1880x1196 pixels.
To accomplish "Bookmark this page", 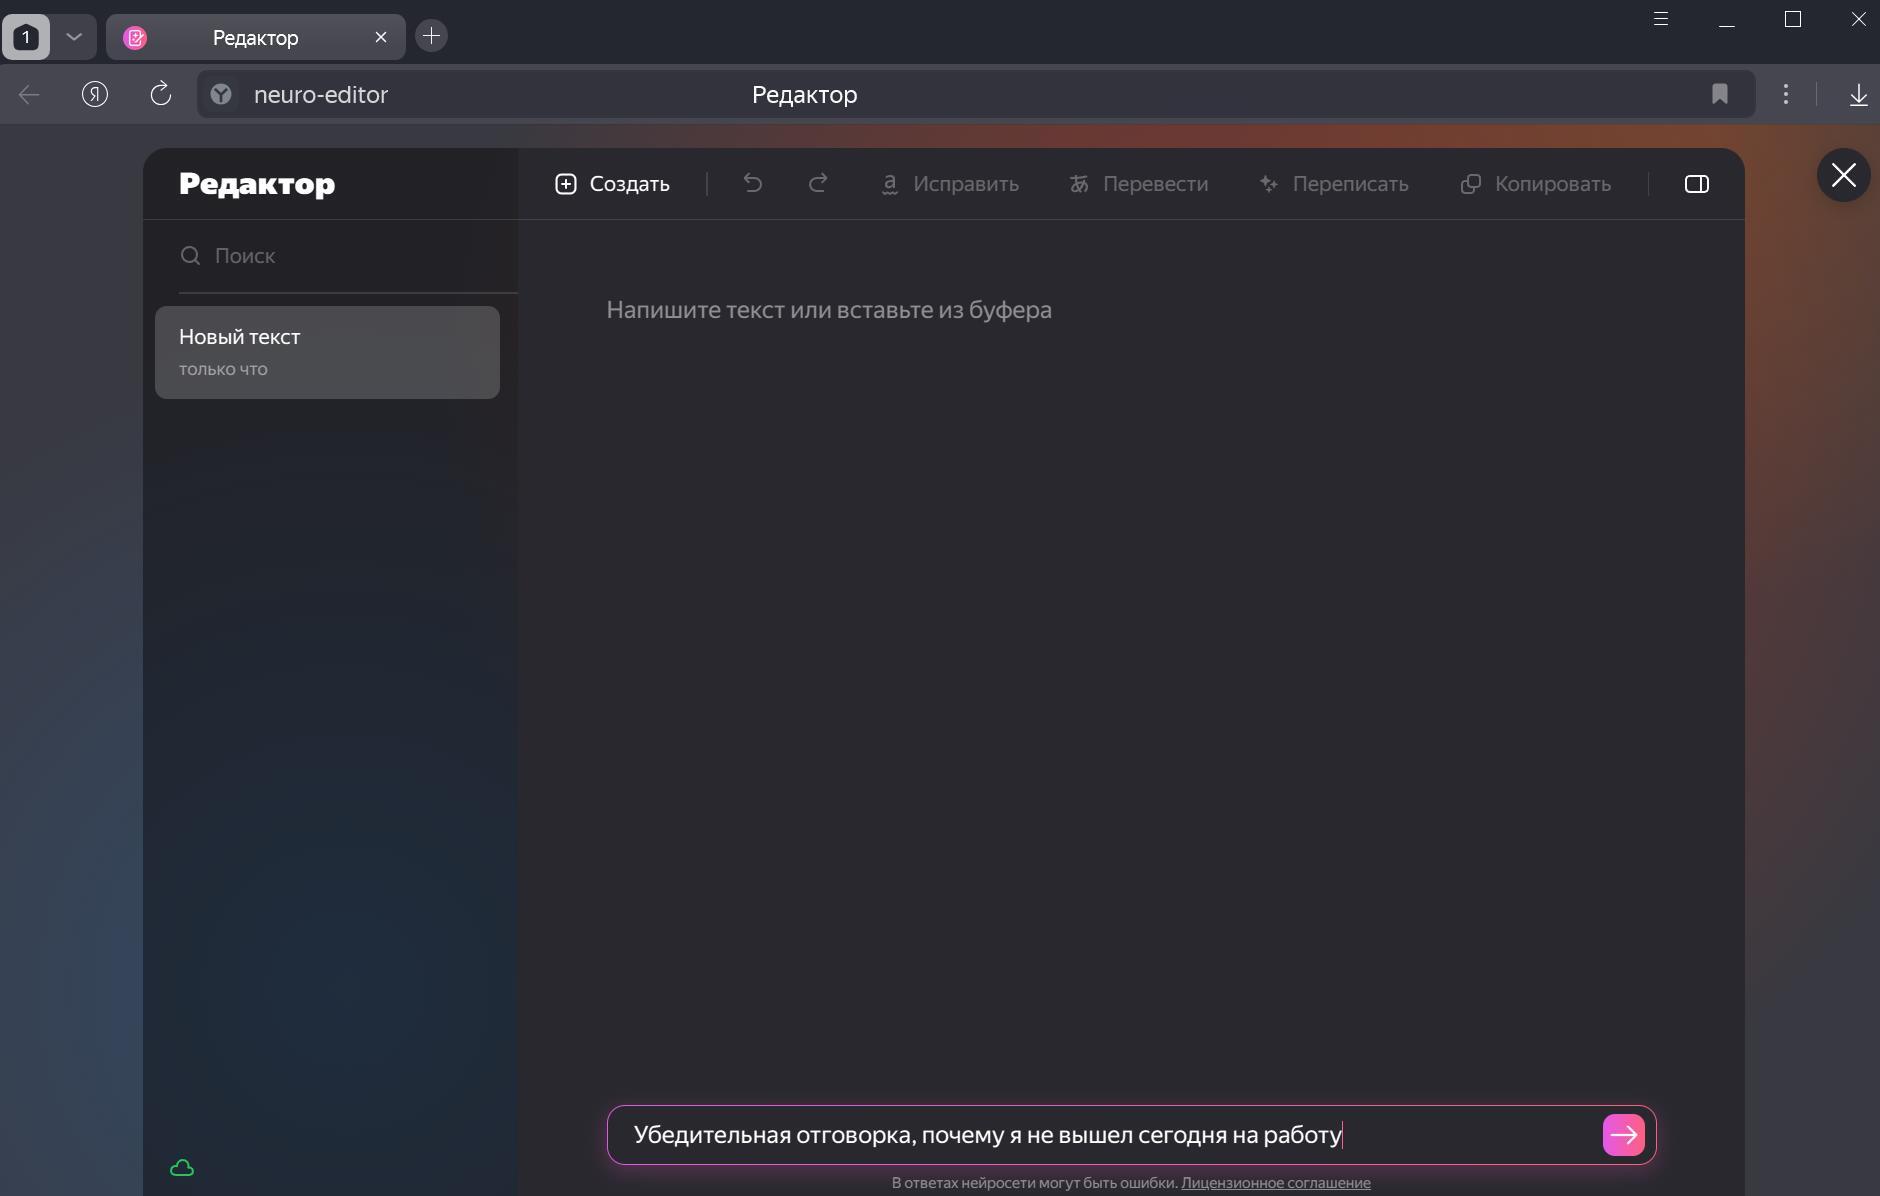I will coord(1720,94).
